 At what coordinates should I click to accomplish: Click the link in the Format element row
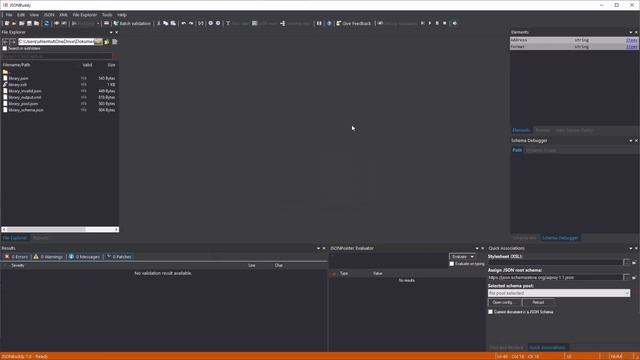[x=631, y=47]
